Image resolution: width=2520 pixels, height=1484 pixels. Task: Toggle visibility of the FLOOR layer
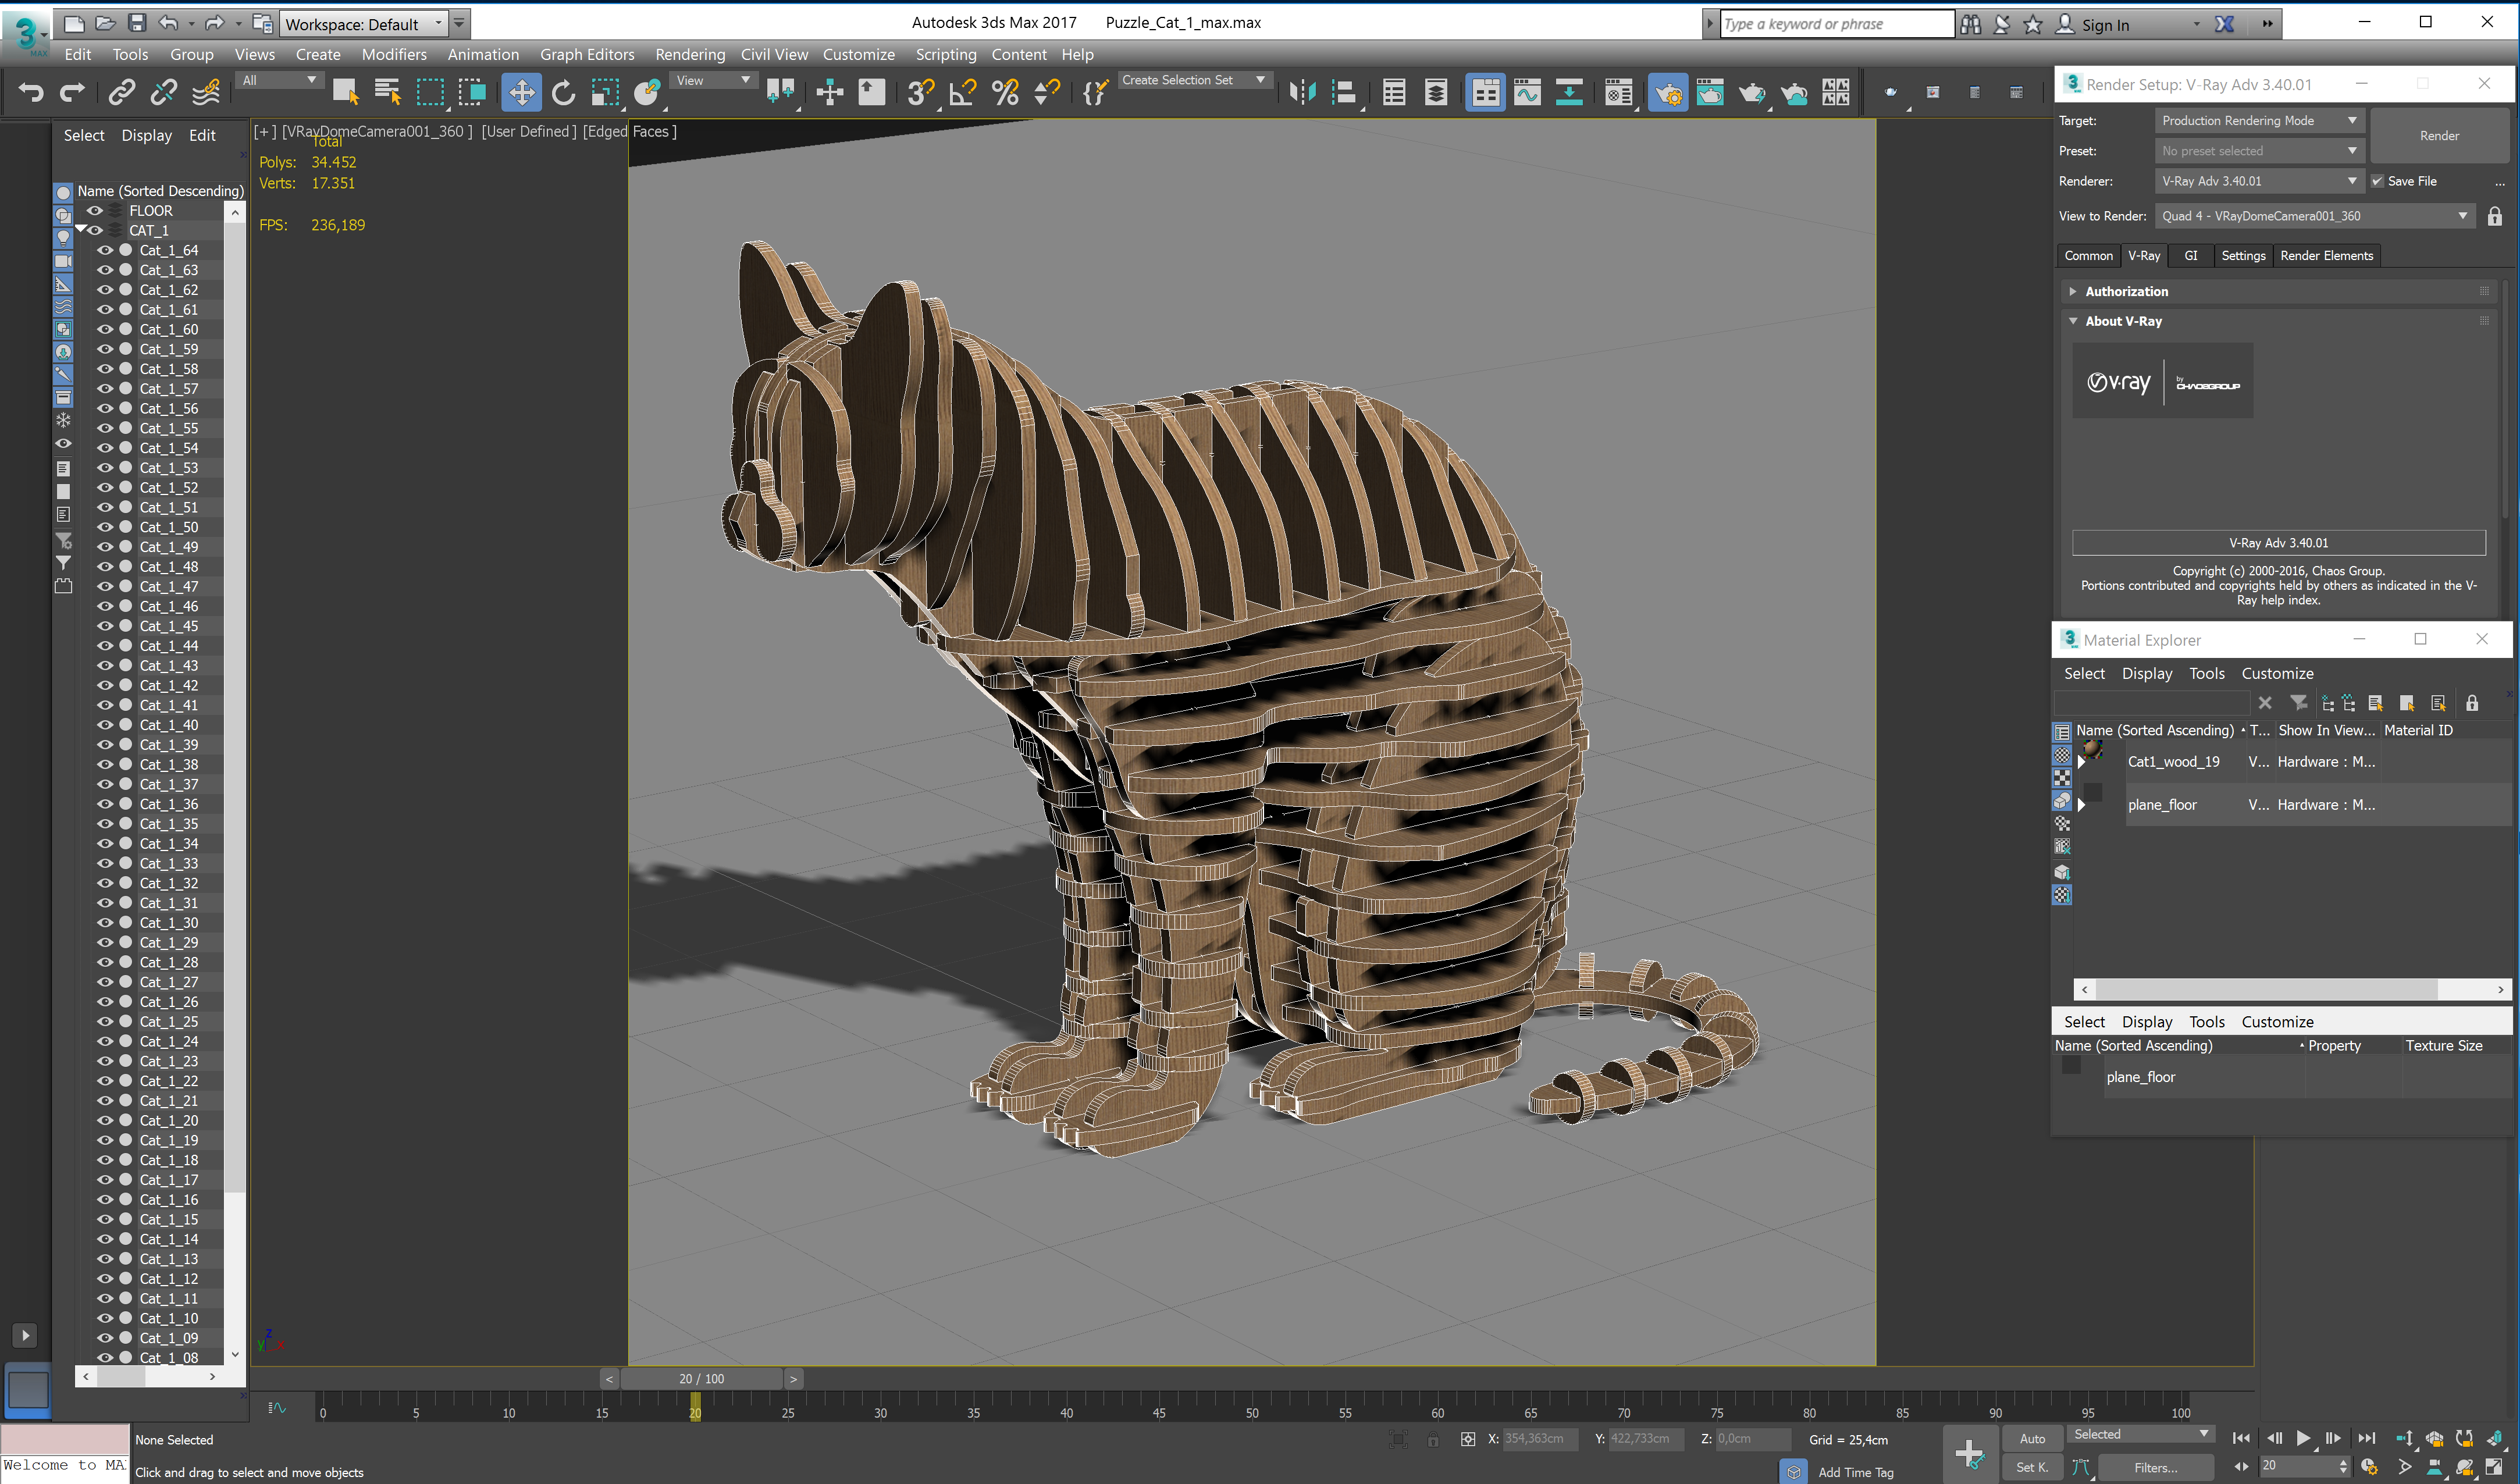click(x=95, y=211)
